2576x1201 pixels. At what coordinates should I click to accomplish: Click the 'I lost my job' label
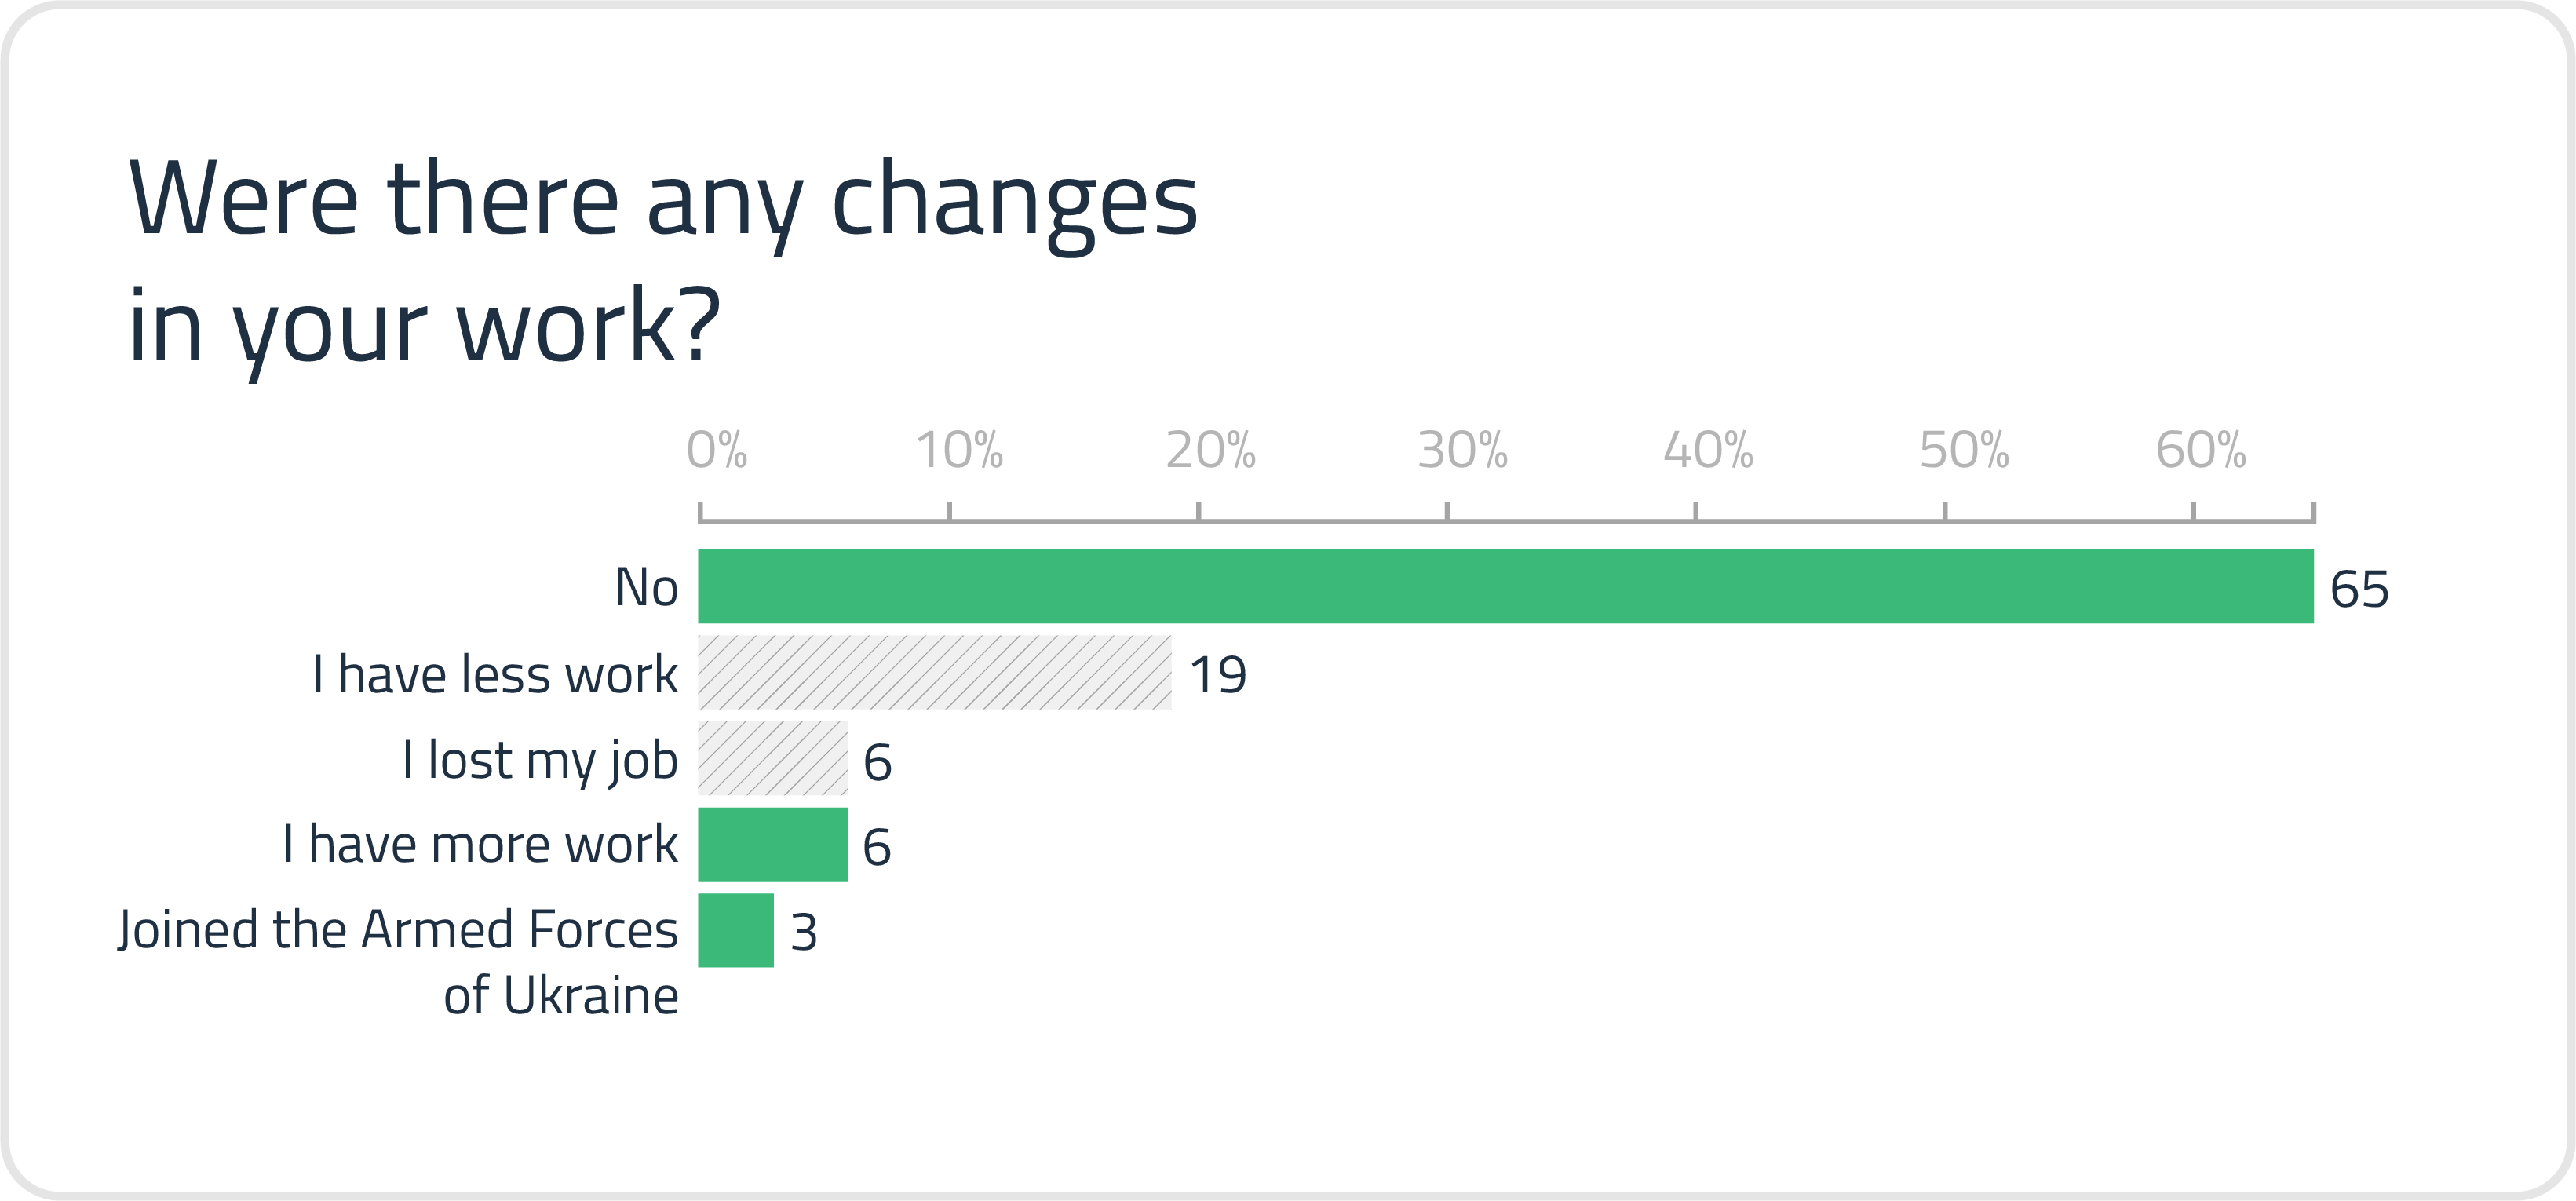(540, 760)
